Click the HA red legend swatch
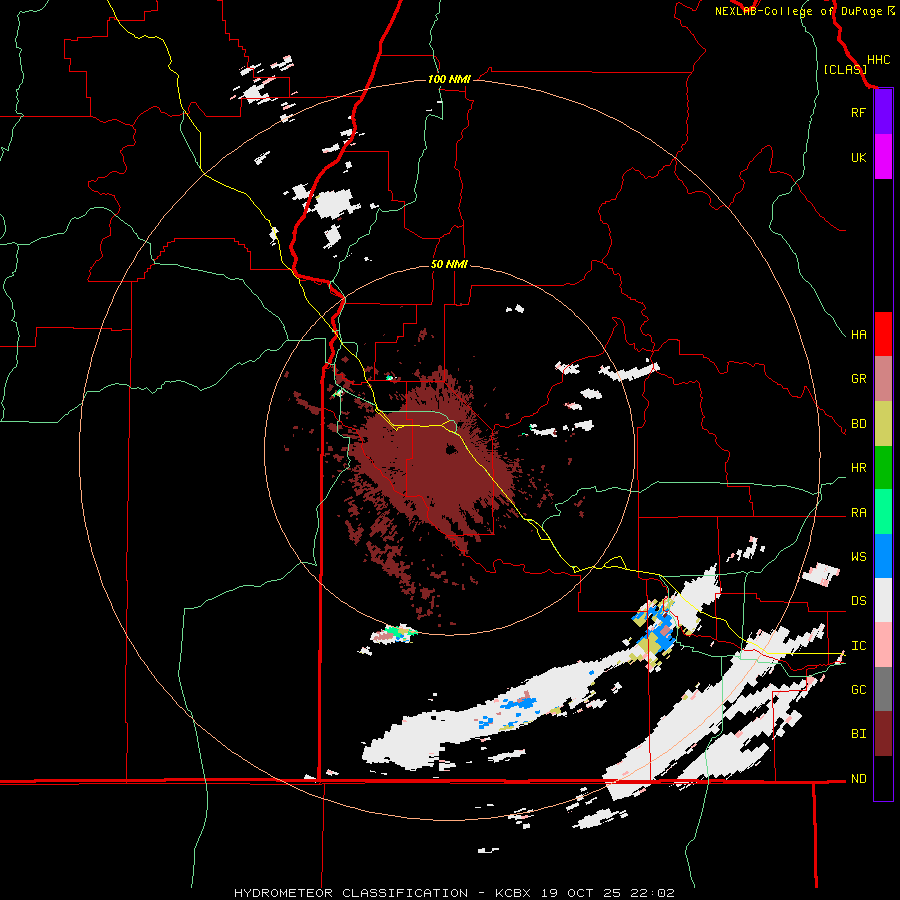Image resolution: width=900 pixels, height=900 pixels. point(883,334)
